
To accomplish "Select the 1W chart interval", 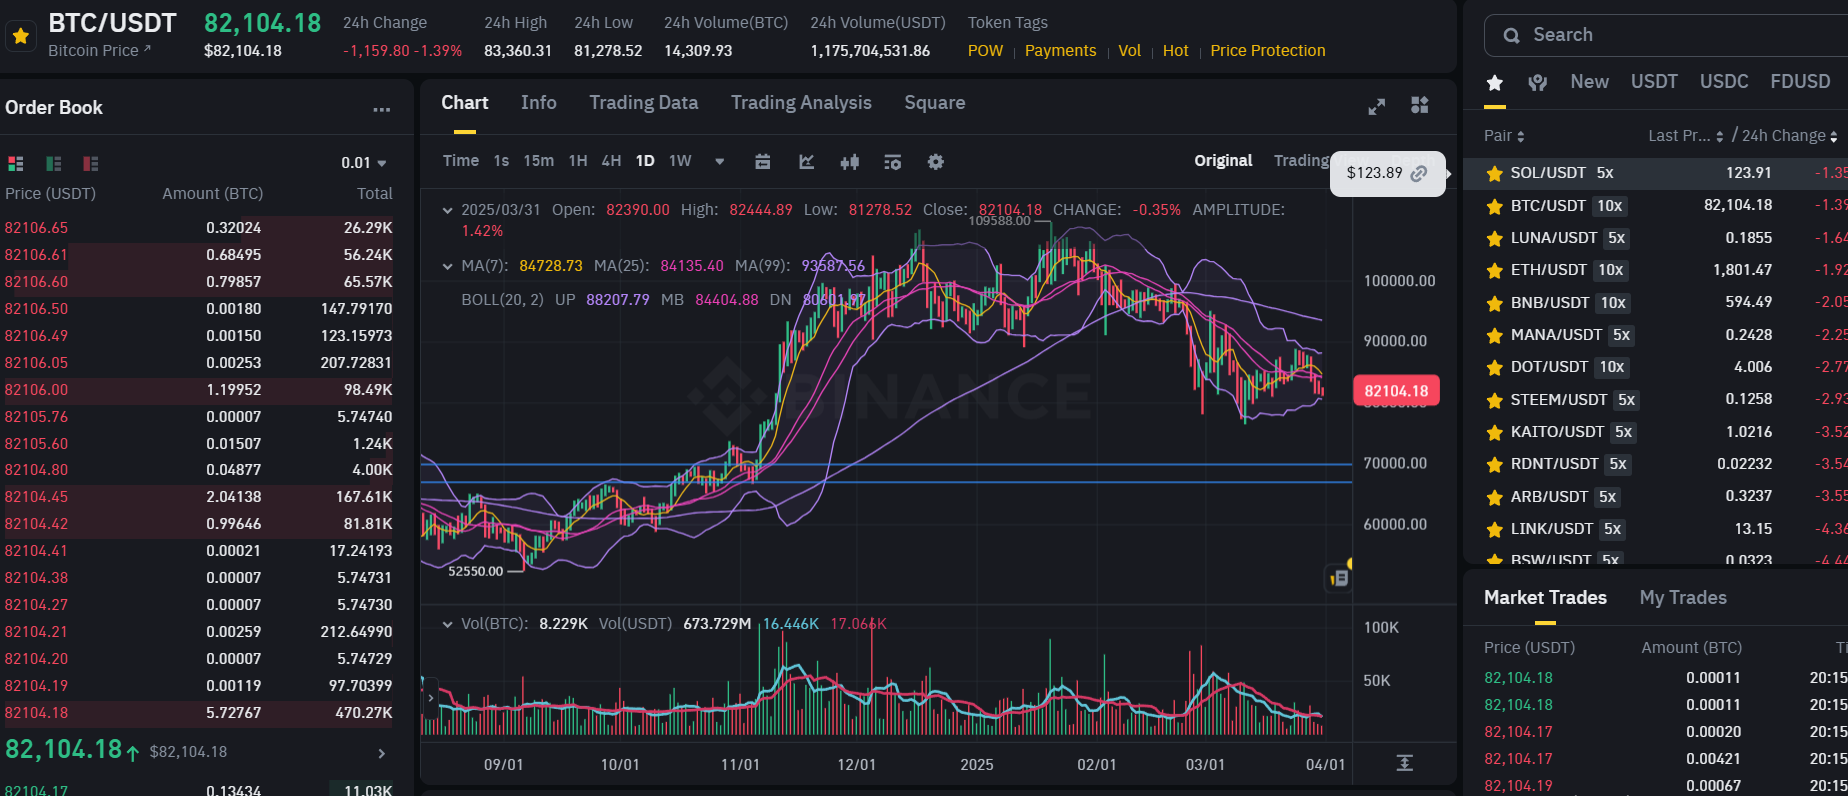I will (x=680, y=161).
